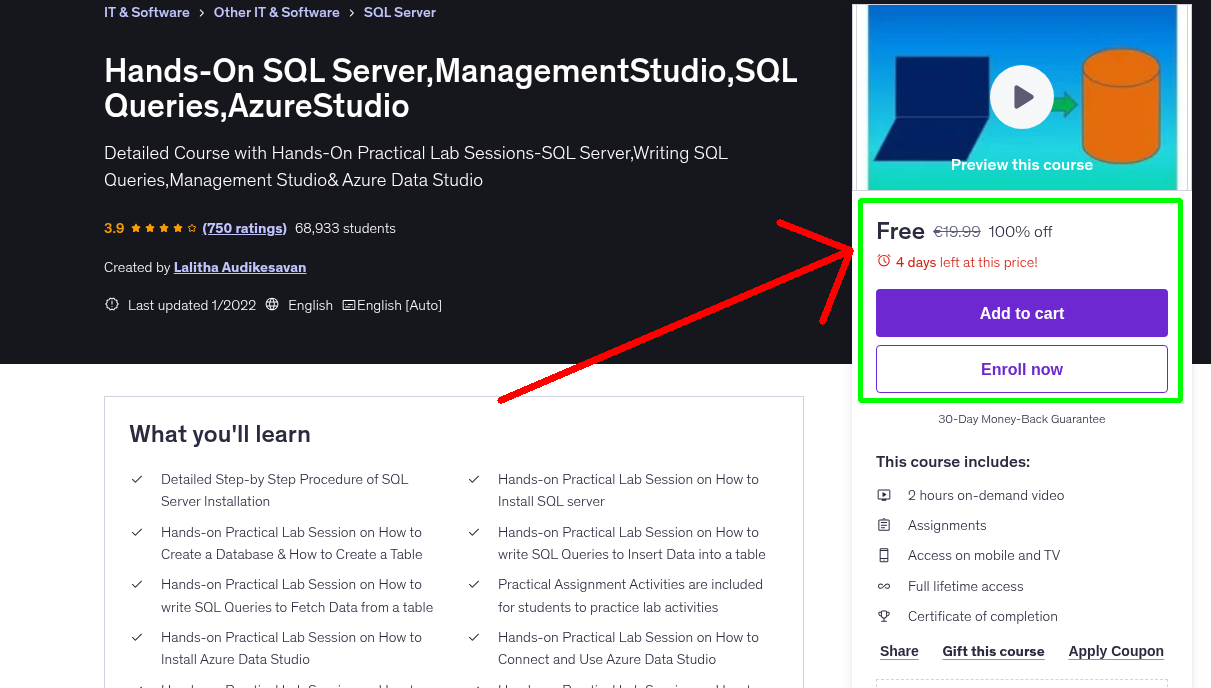
Task: Click checkmark beside Insert Data into a table
Action: [x=474, y=533]
